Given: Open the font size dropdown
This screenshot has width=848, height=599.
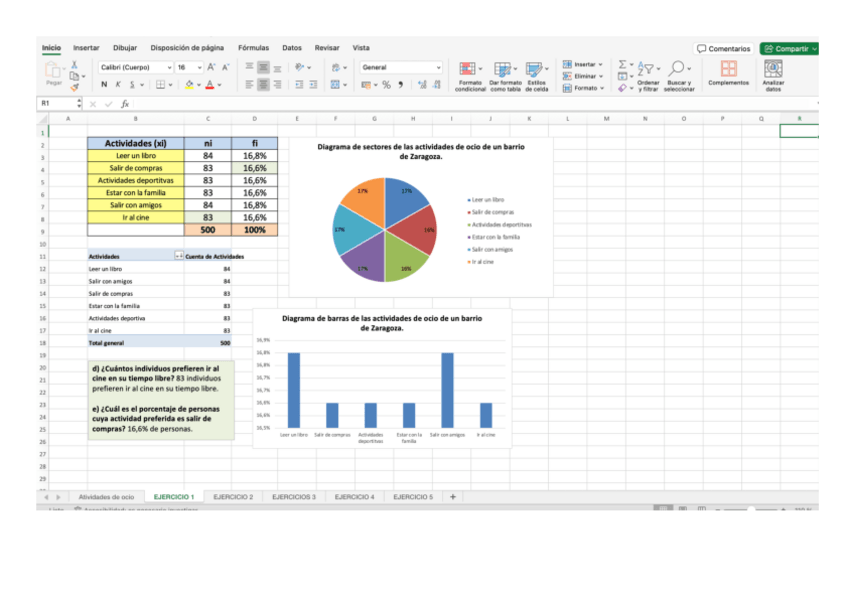Looking at the screenshot, I should click(198, 68).
